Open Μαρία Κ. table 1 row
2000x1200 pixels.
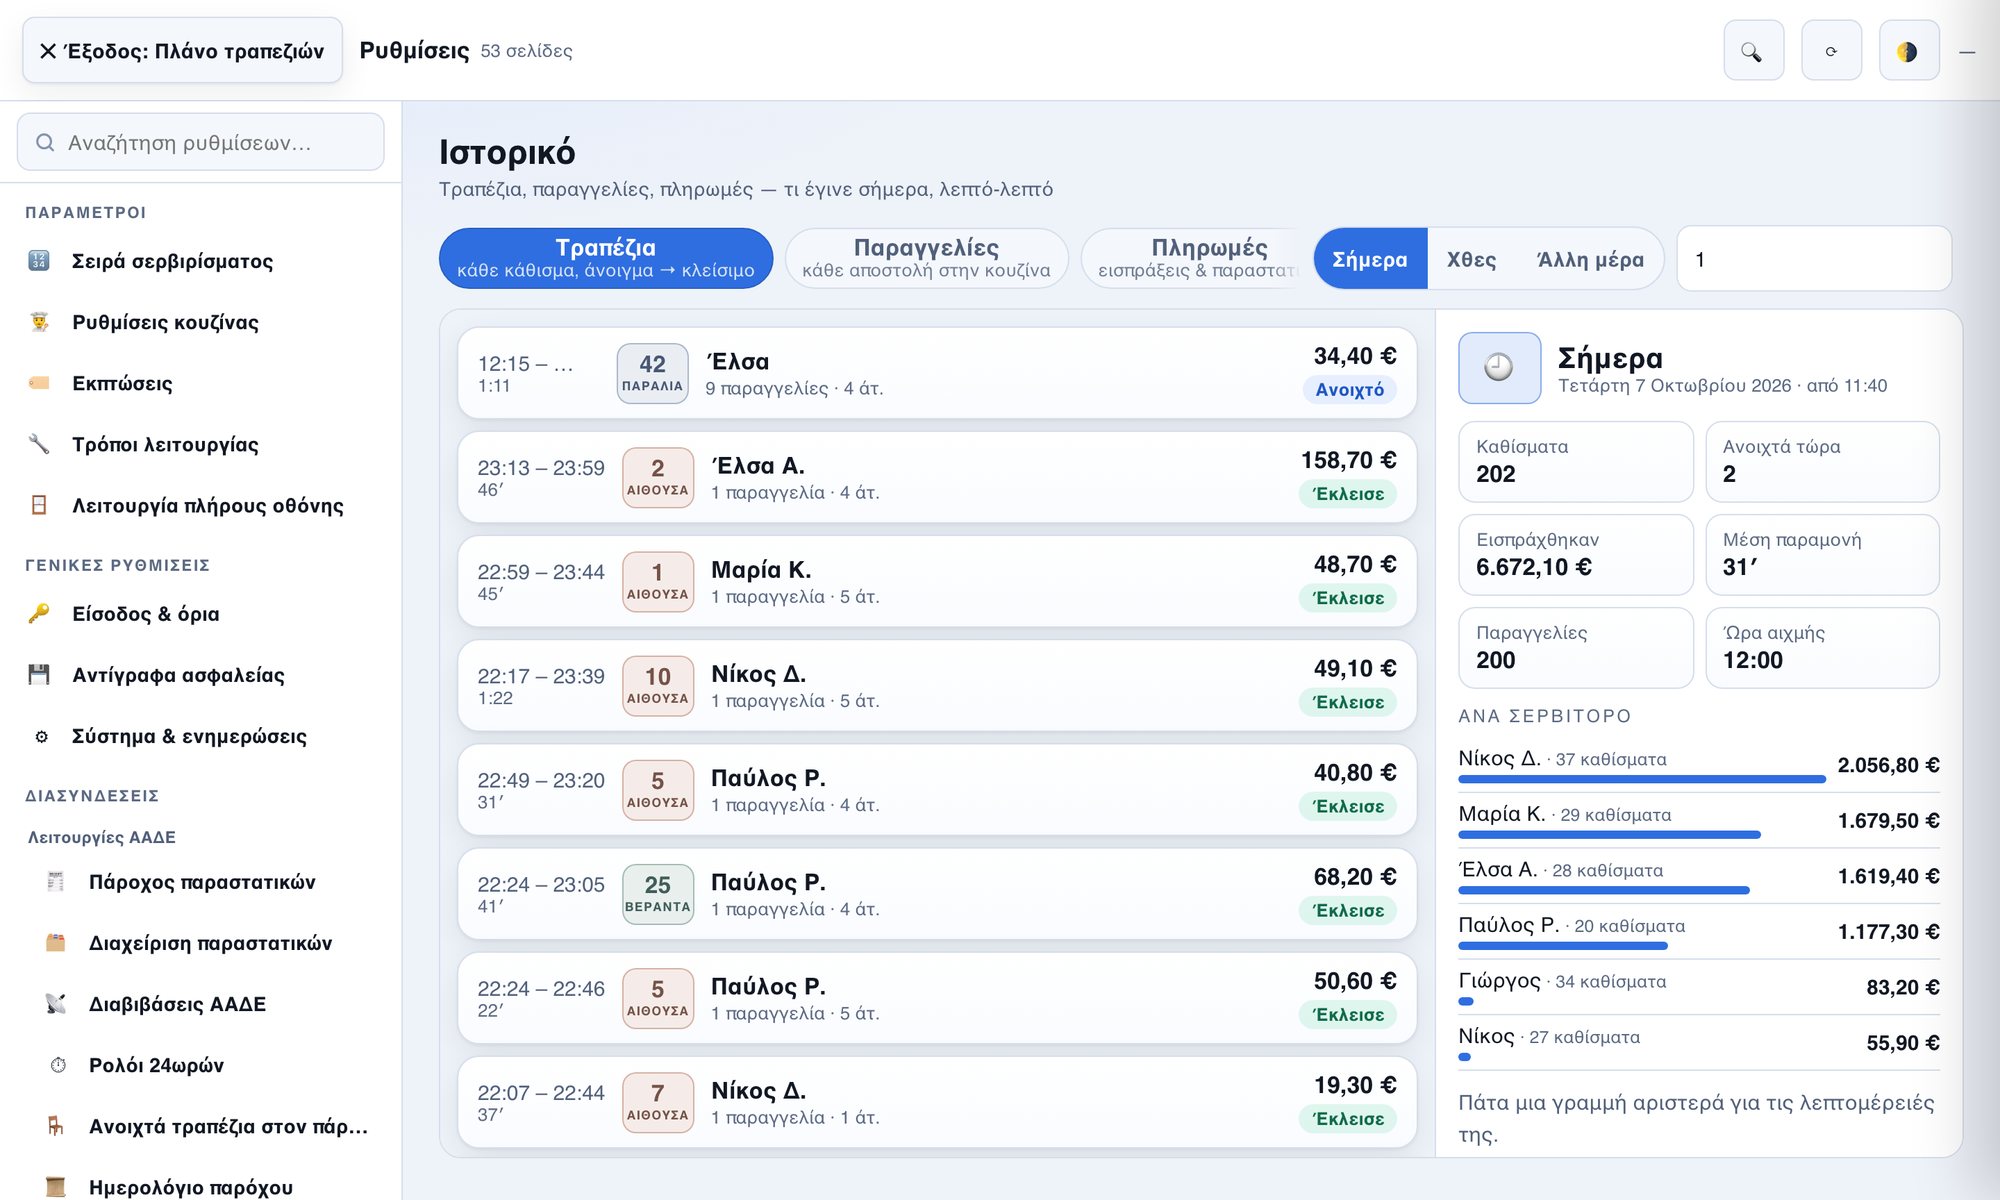937,581
